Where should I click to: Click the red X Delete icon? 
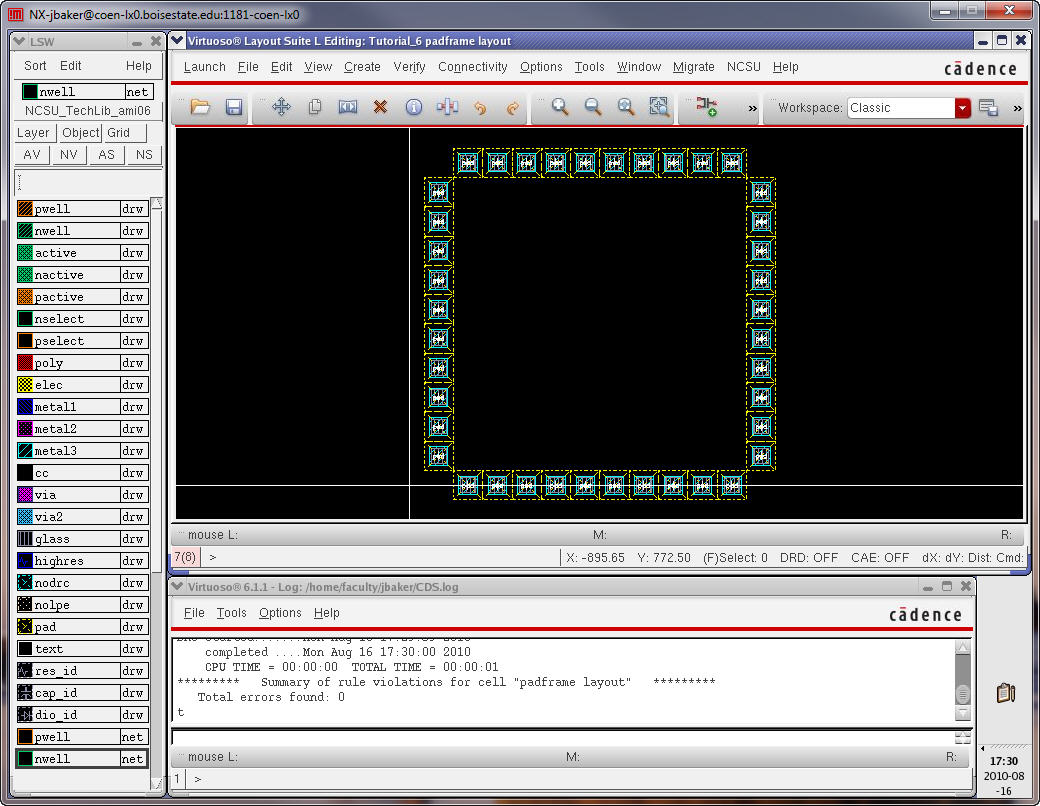(x=380, y=107)
